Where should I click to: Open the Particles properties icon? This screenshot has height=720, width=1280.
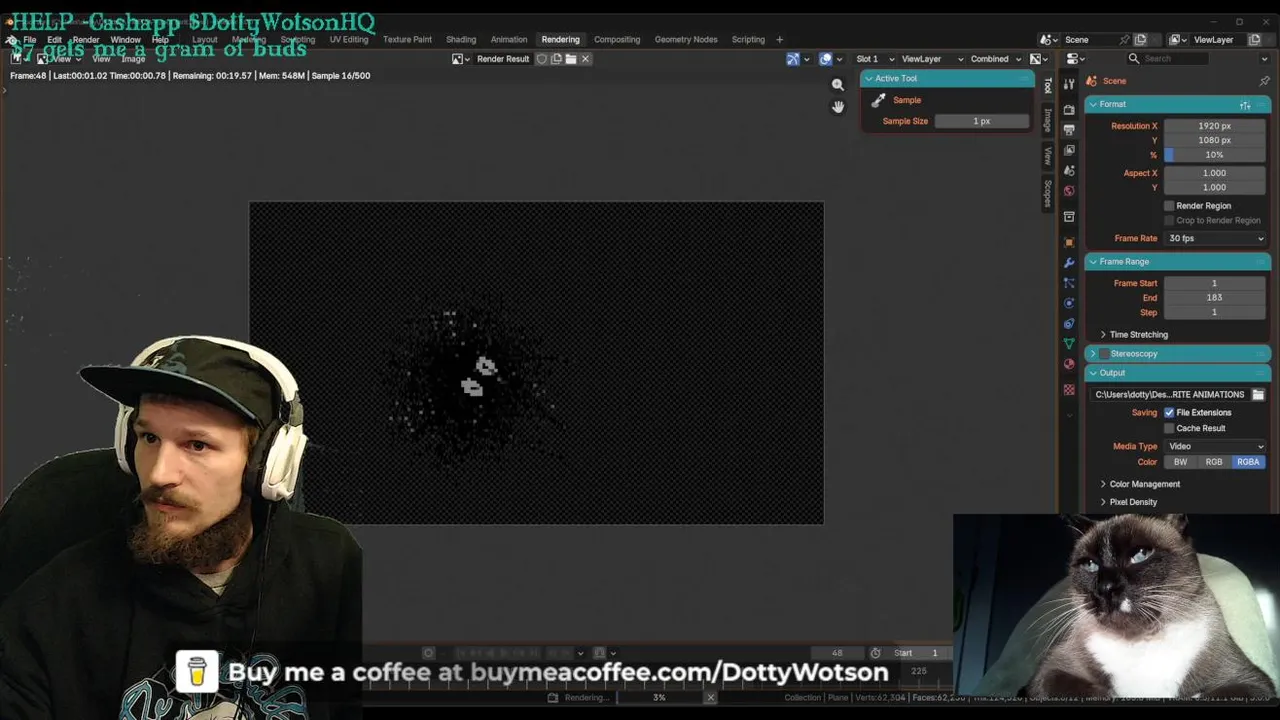(x=1069, y=283)
